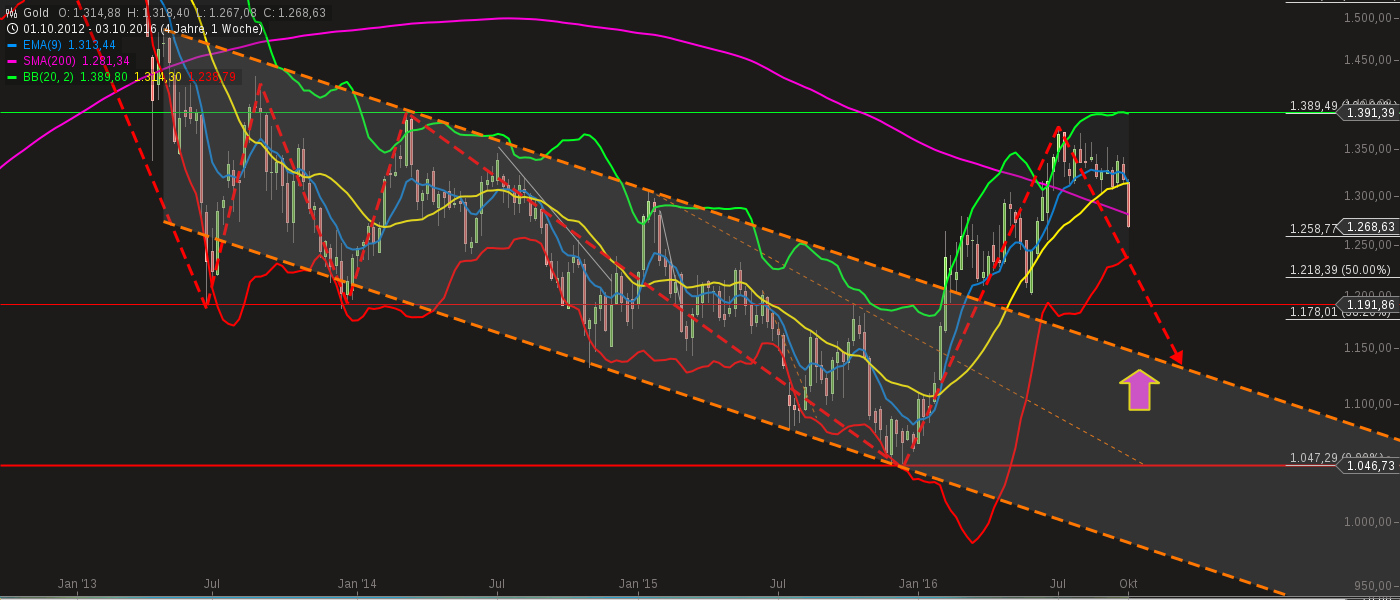Click the 1.100,00 price axis label
This screenshot has height=600, width=1400.
point(1370,404)
